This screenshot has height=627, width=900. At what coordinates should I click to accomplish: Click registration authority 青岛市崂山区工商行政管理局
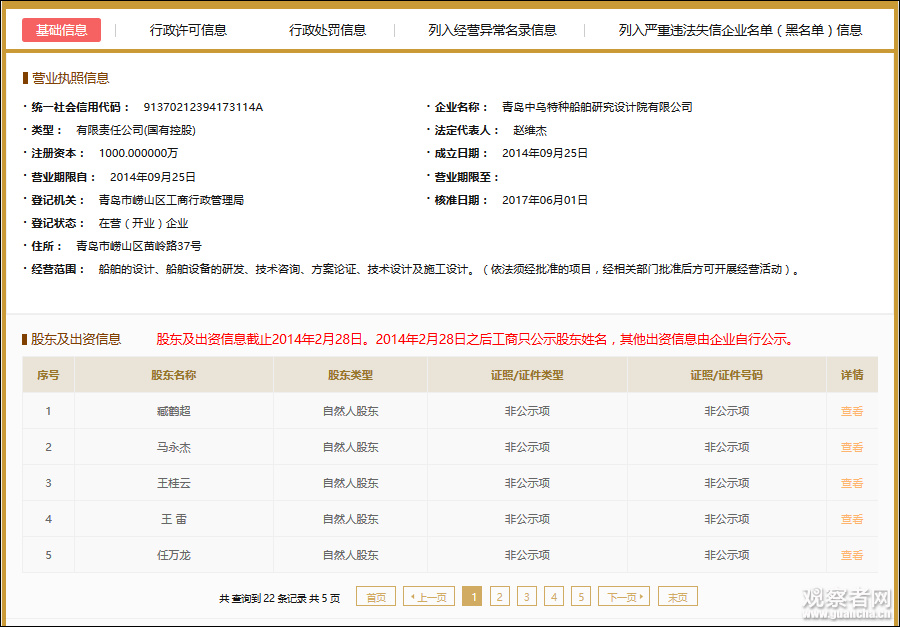coord(171,200)
